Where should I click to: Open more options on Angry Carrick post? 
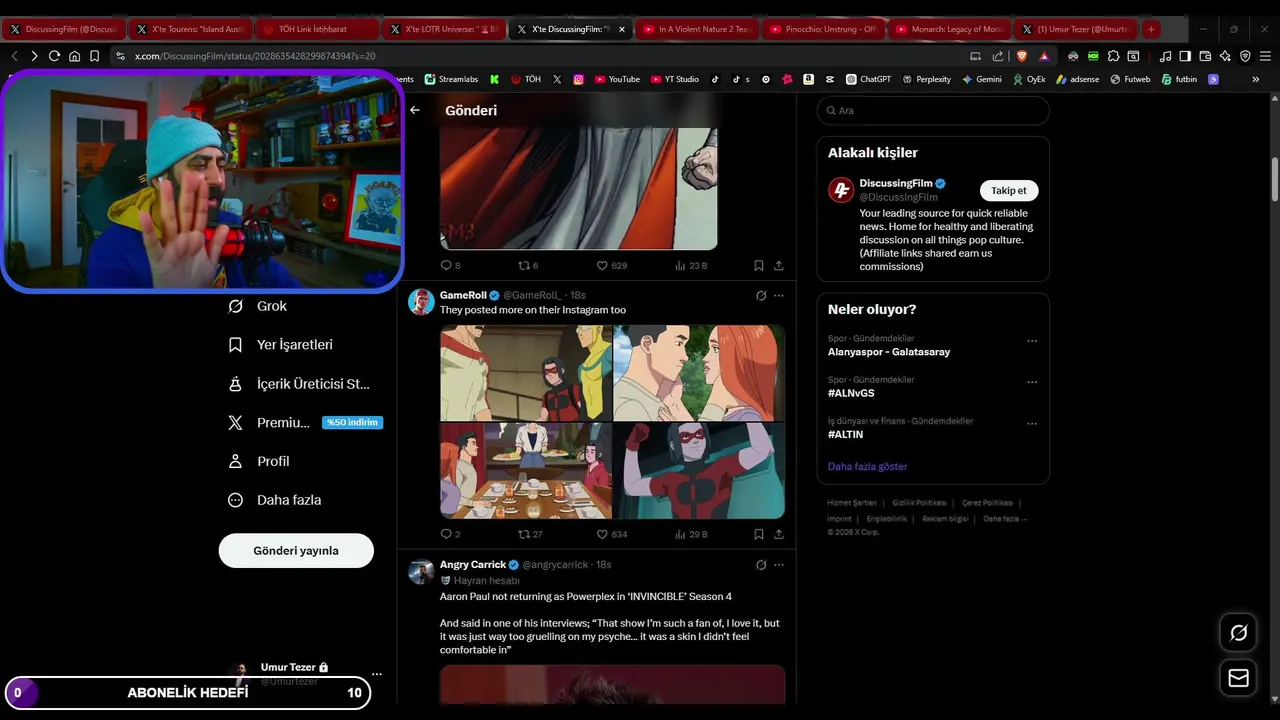tap(779, 565)
